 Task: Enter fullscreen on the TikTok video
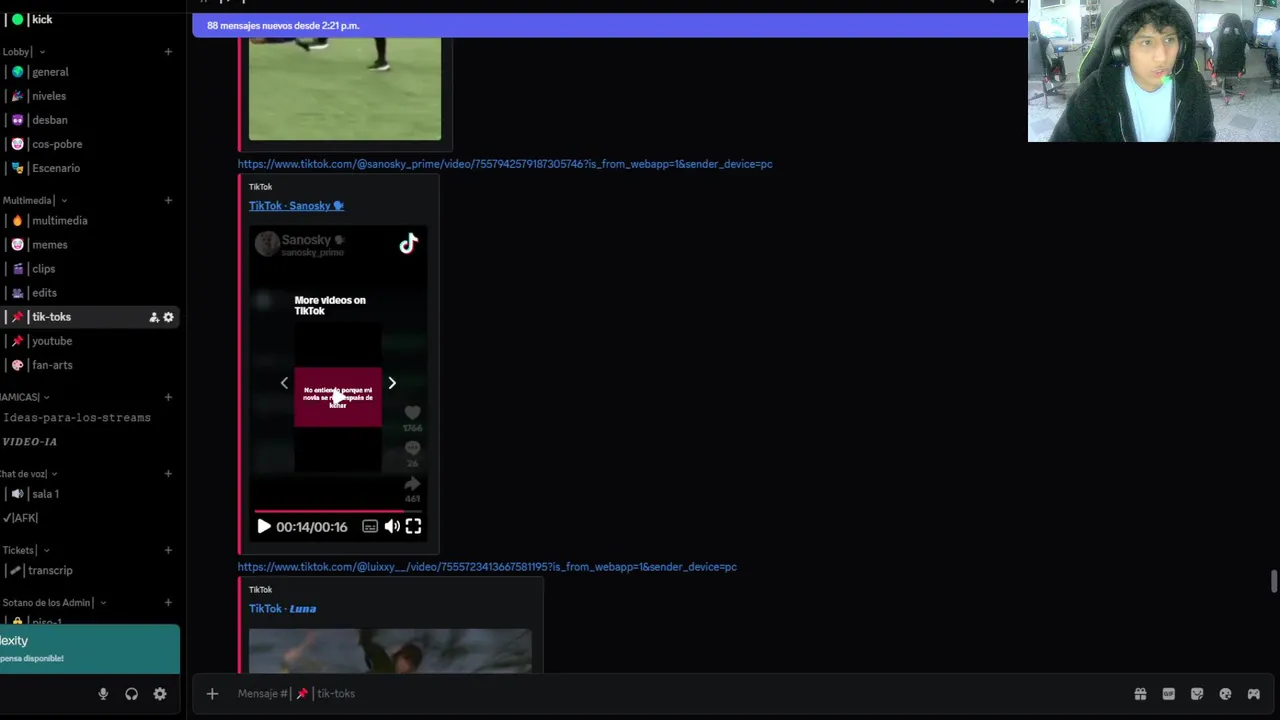[x=413, y=527]
